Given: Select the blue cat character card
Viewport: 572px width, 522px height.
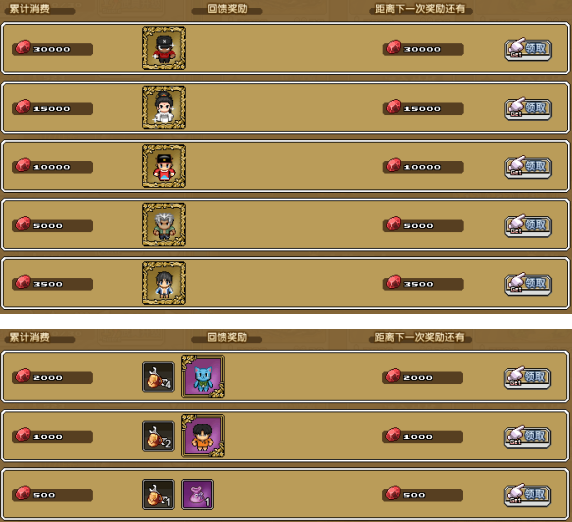Looking at the screenshot, I should click(x=203, y=376).
